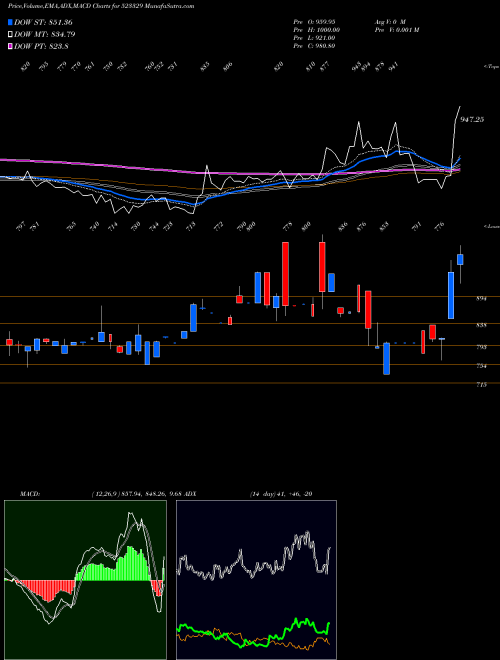
Task: Click the Pre H value 1000.00
Action: tap(316, 30)
